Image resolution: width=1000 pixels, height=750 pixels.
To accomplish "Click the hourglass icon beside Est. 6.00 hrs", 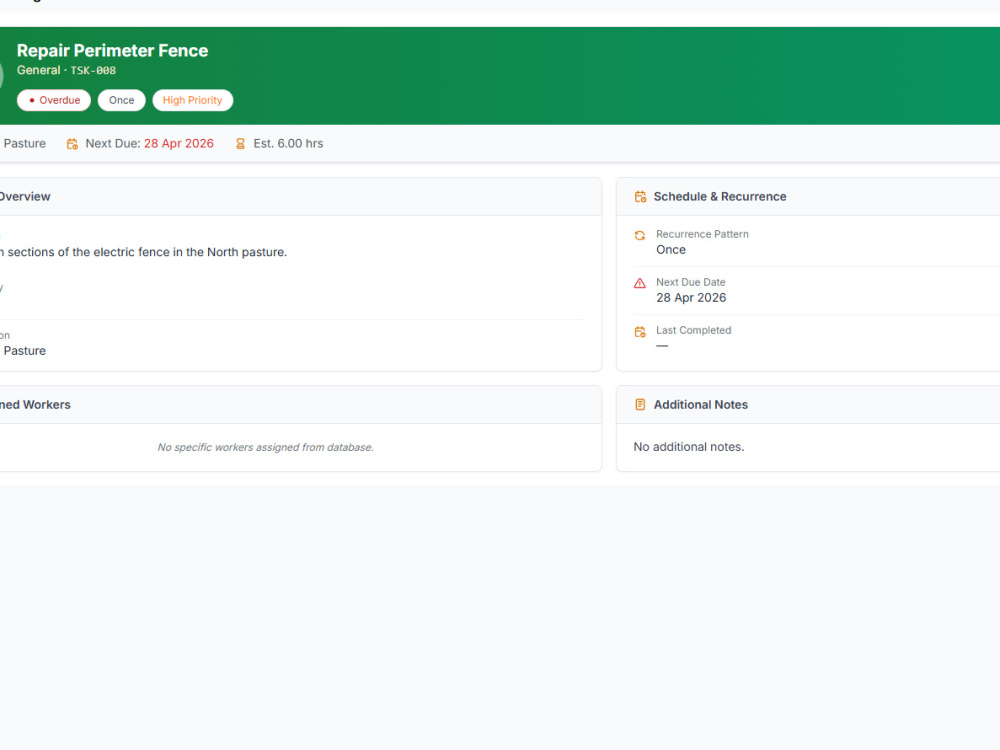I will point(240,144).
